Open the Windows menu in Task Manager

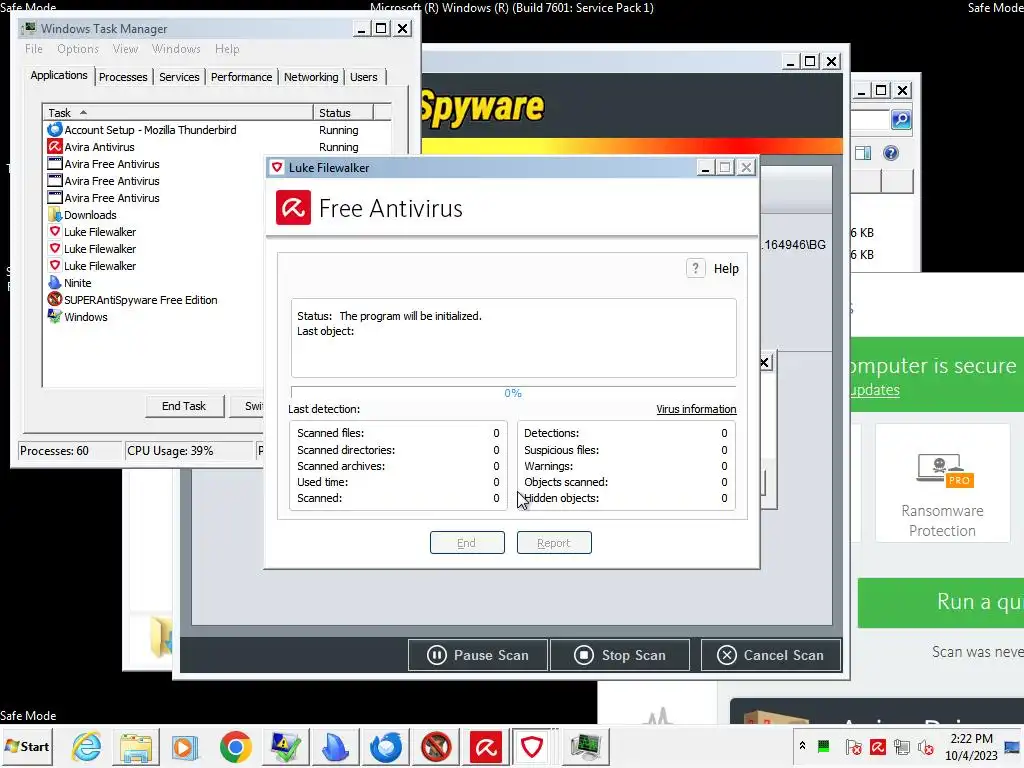click(176, 49)
